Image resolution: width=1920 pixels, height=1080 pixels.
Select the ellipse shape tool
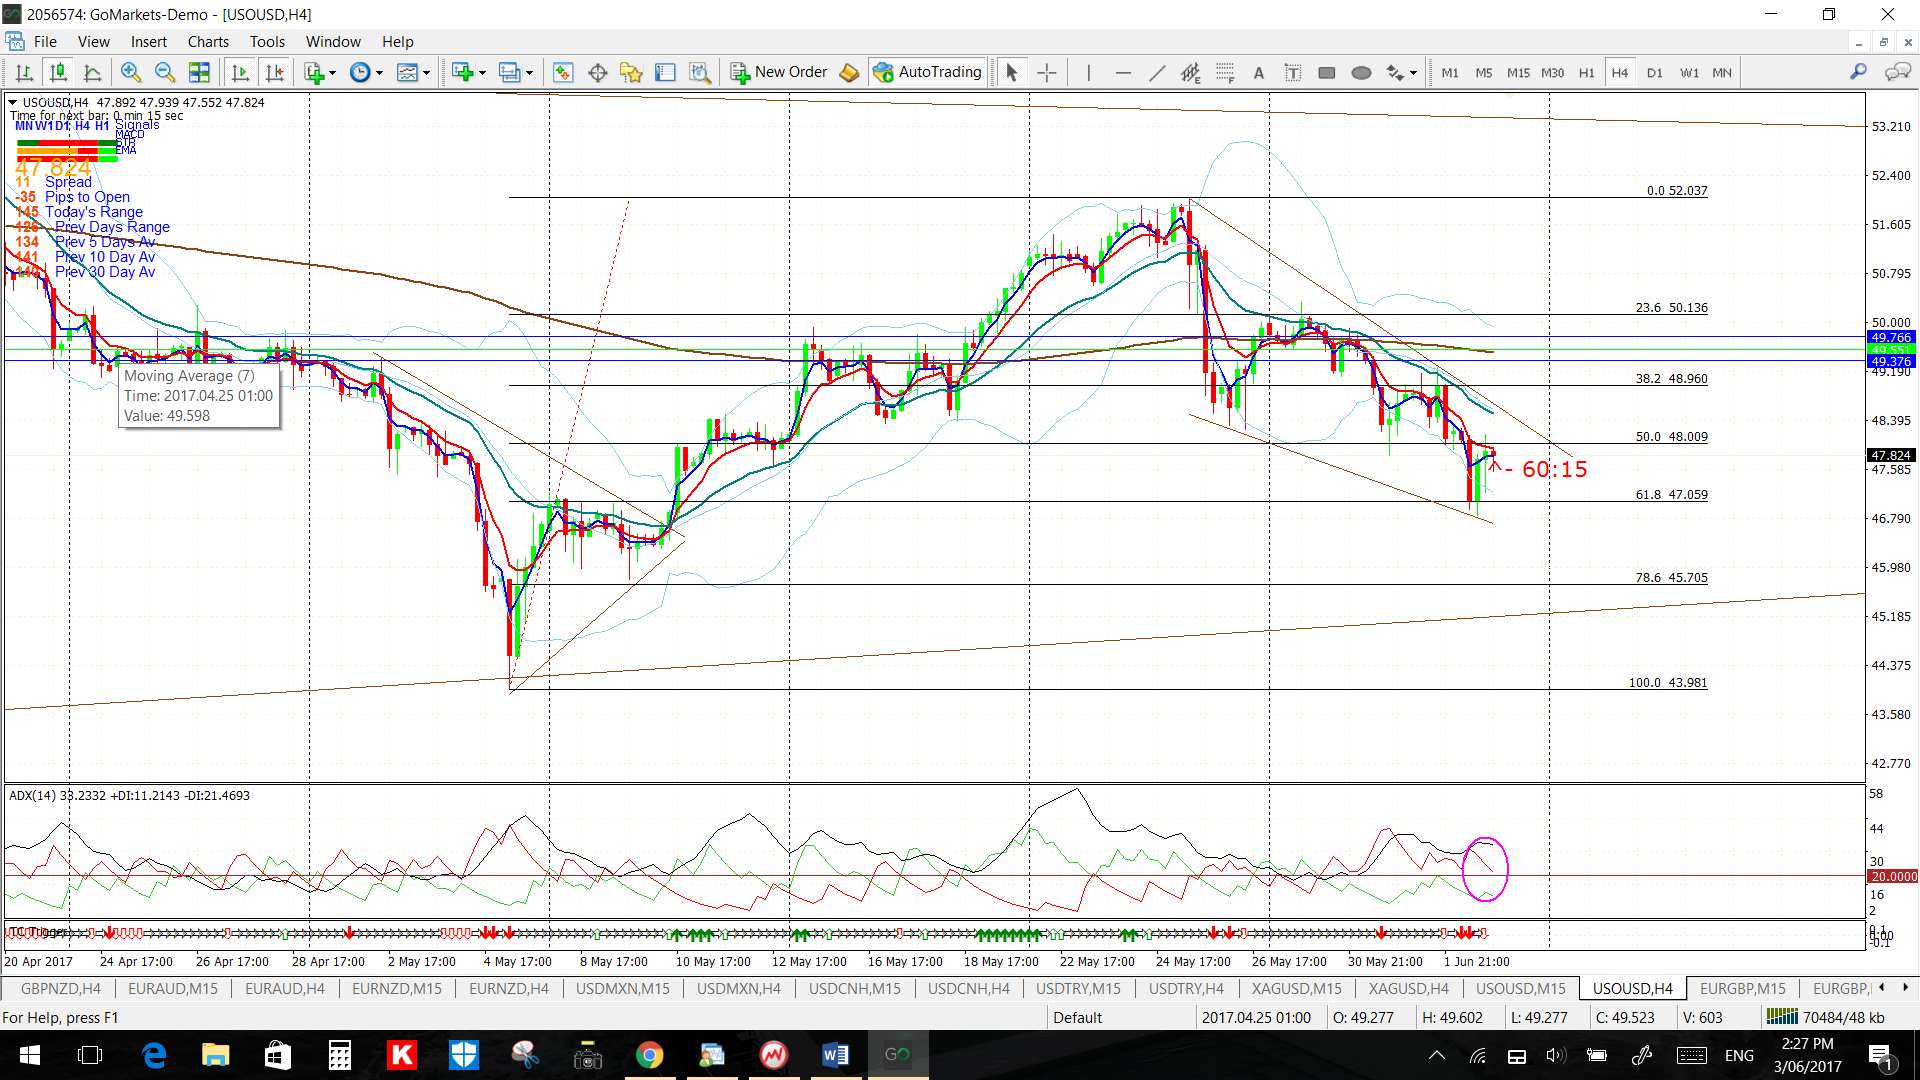pos(1361,72)
